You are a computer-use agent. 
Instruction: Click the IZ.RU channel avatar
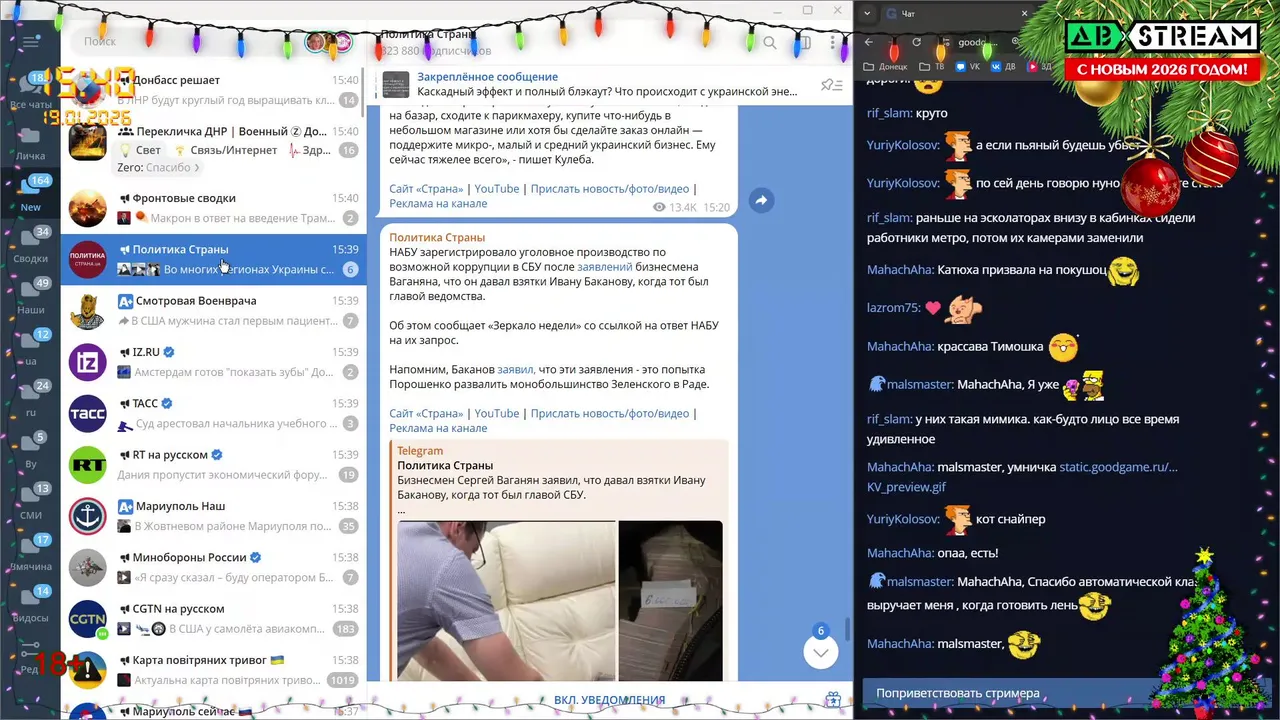click(88, 362)
